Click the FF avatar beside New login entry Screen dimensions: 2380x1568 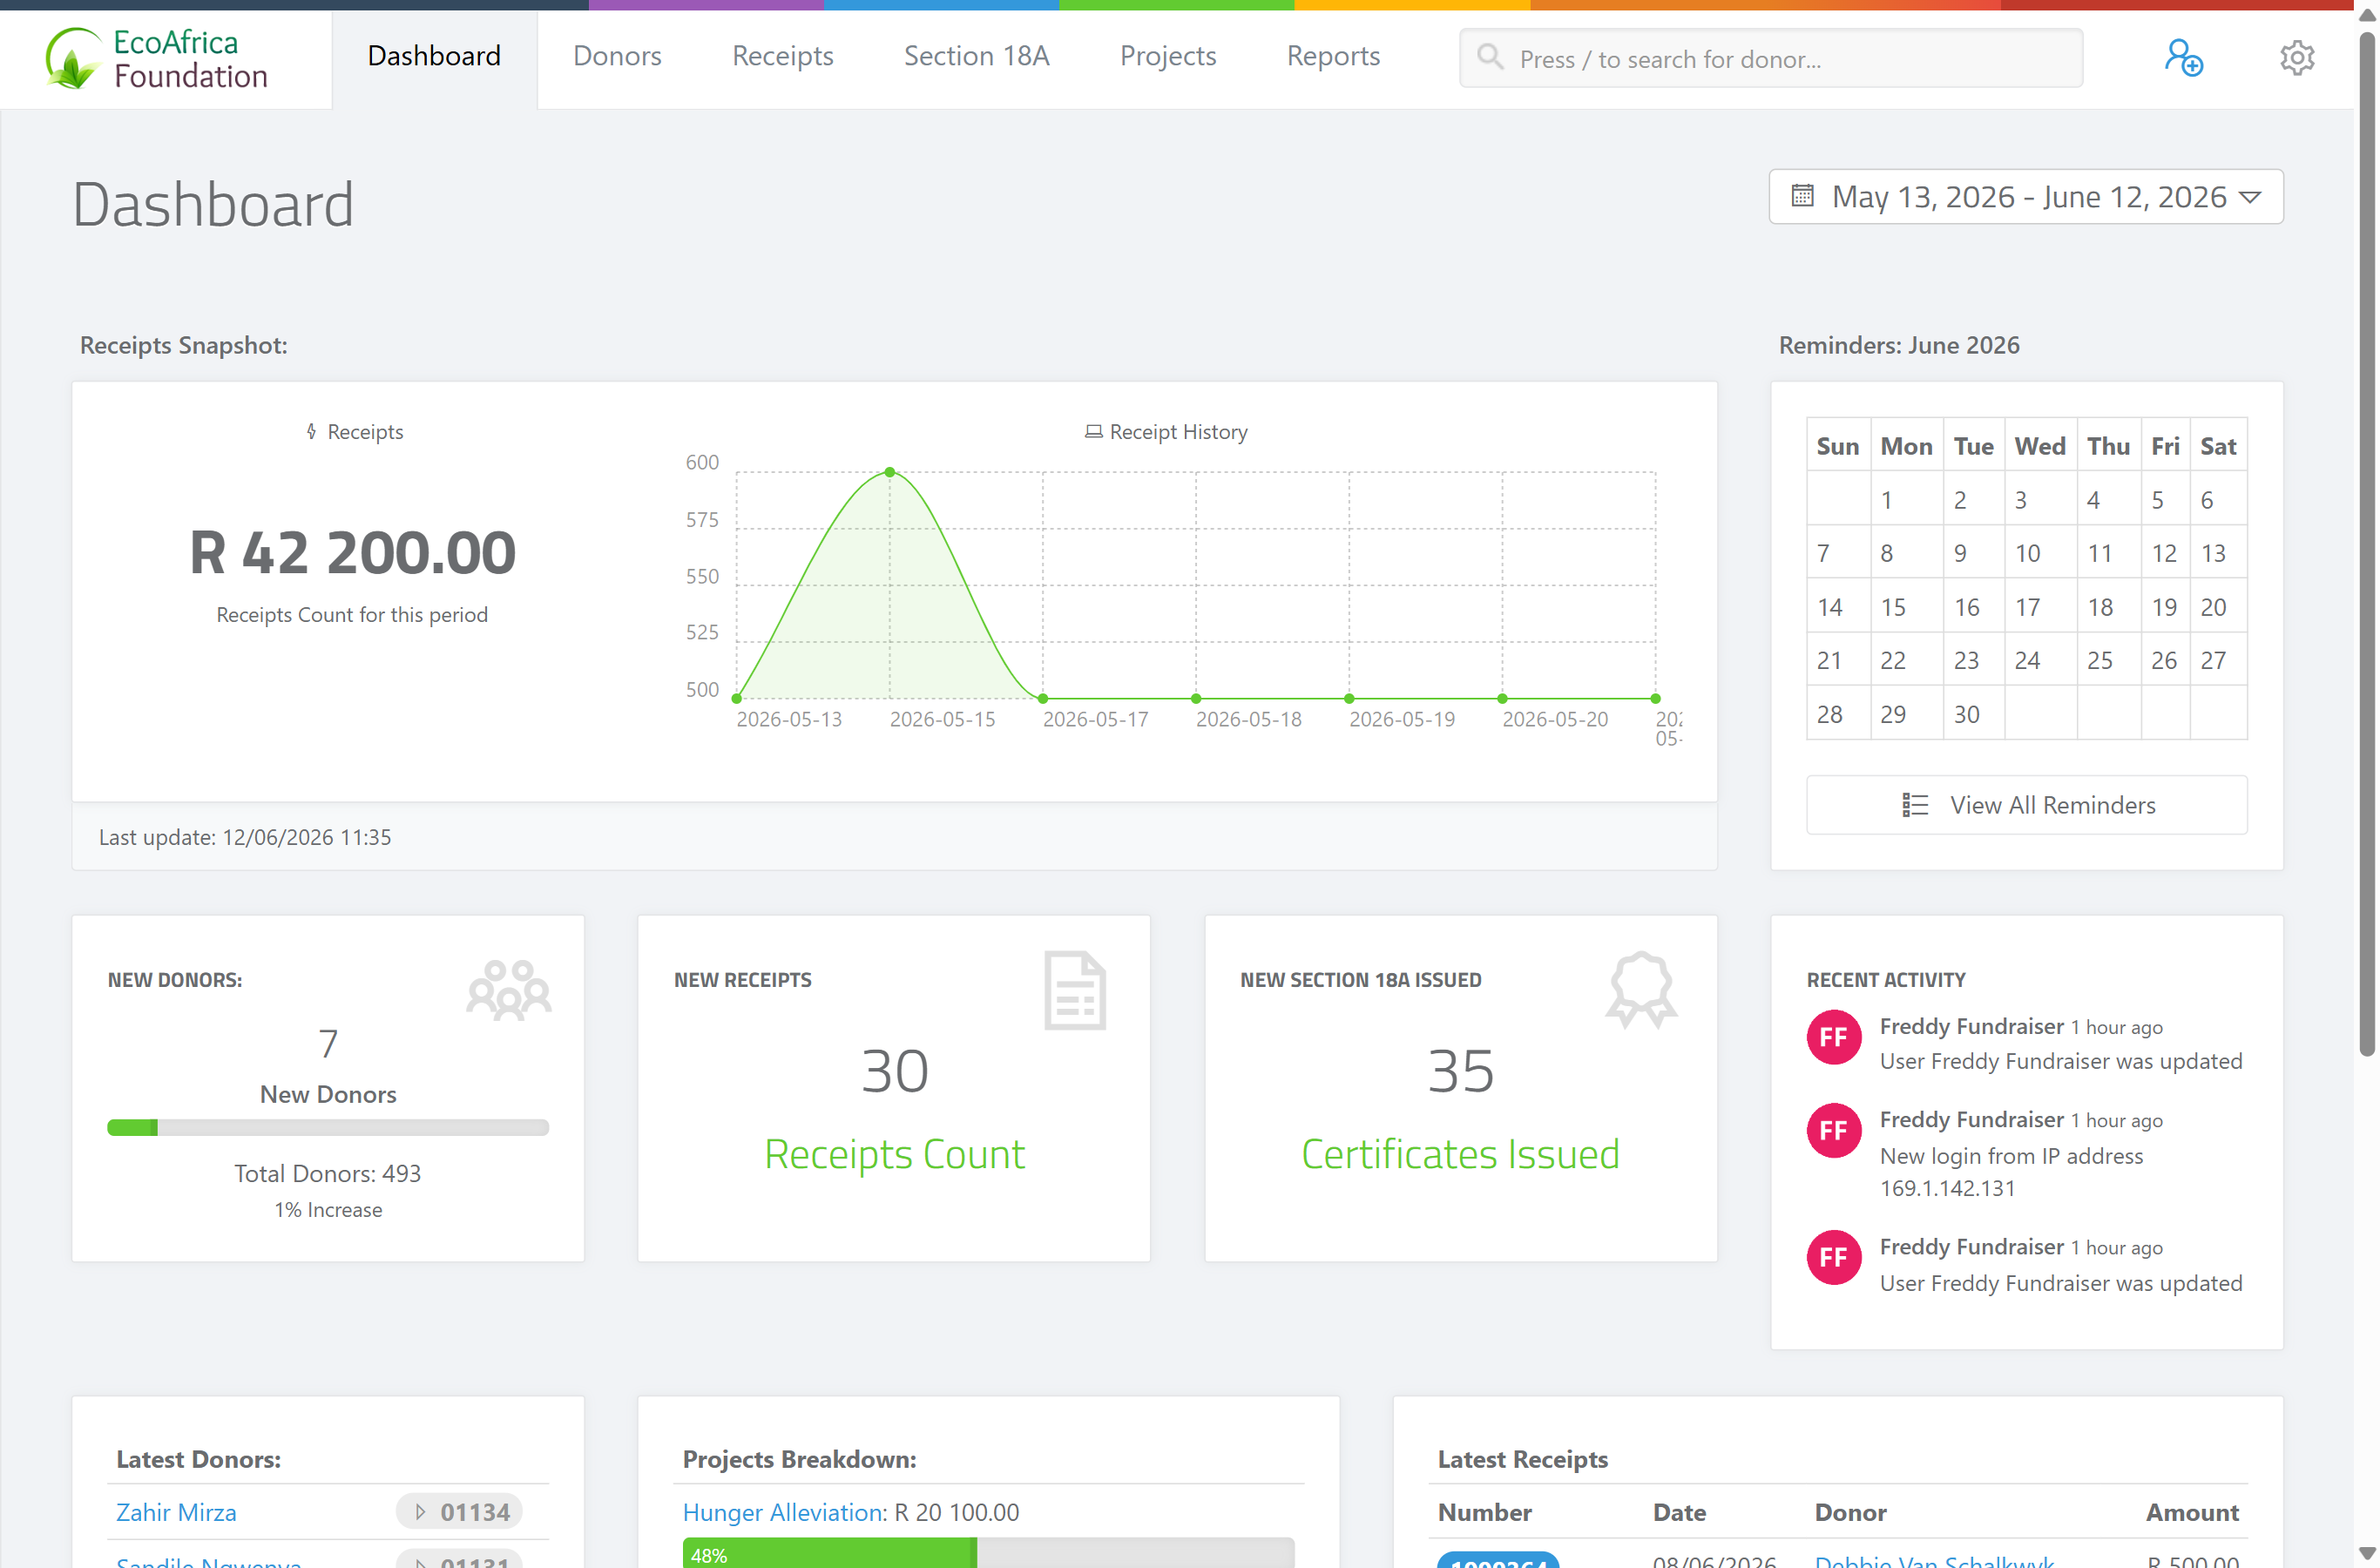click(1833, 1131)
